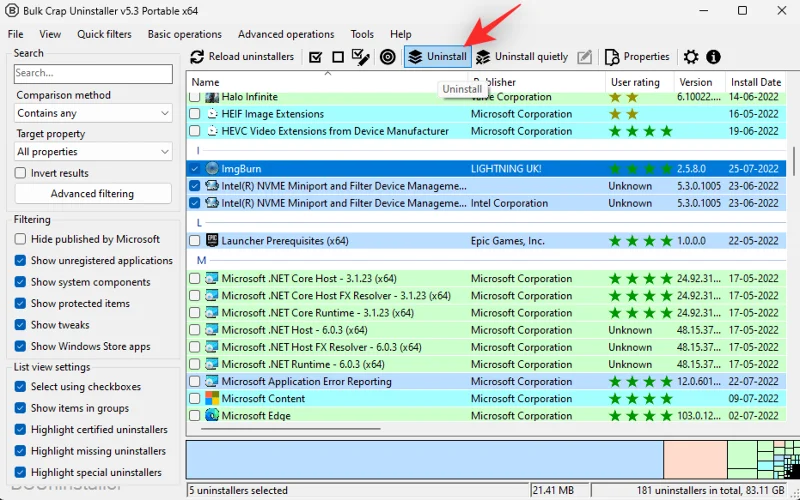Click the select-all checked box toolbar icon

click(316, 57)
